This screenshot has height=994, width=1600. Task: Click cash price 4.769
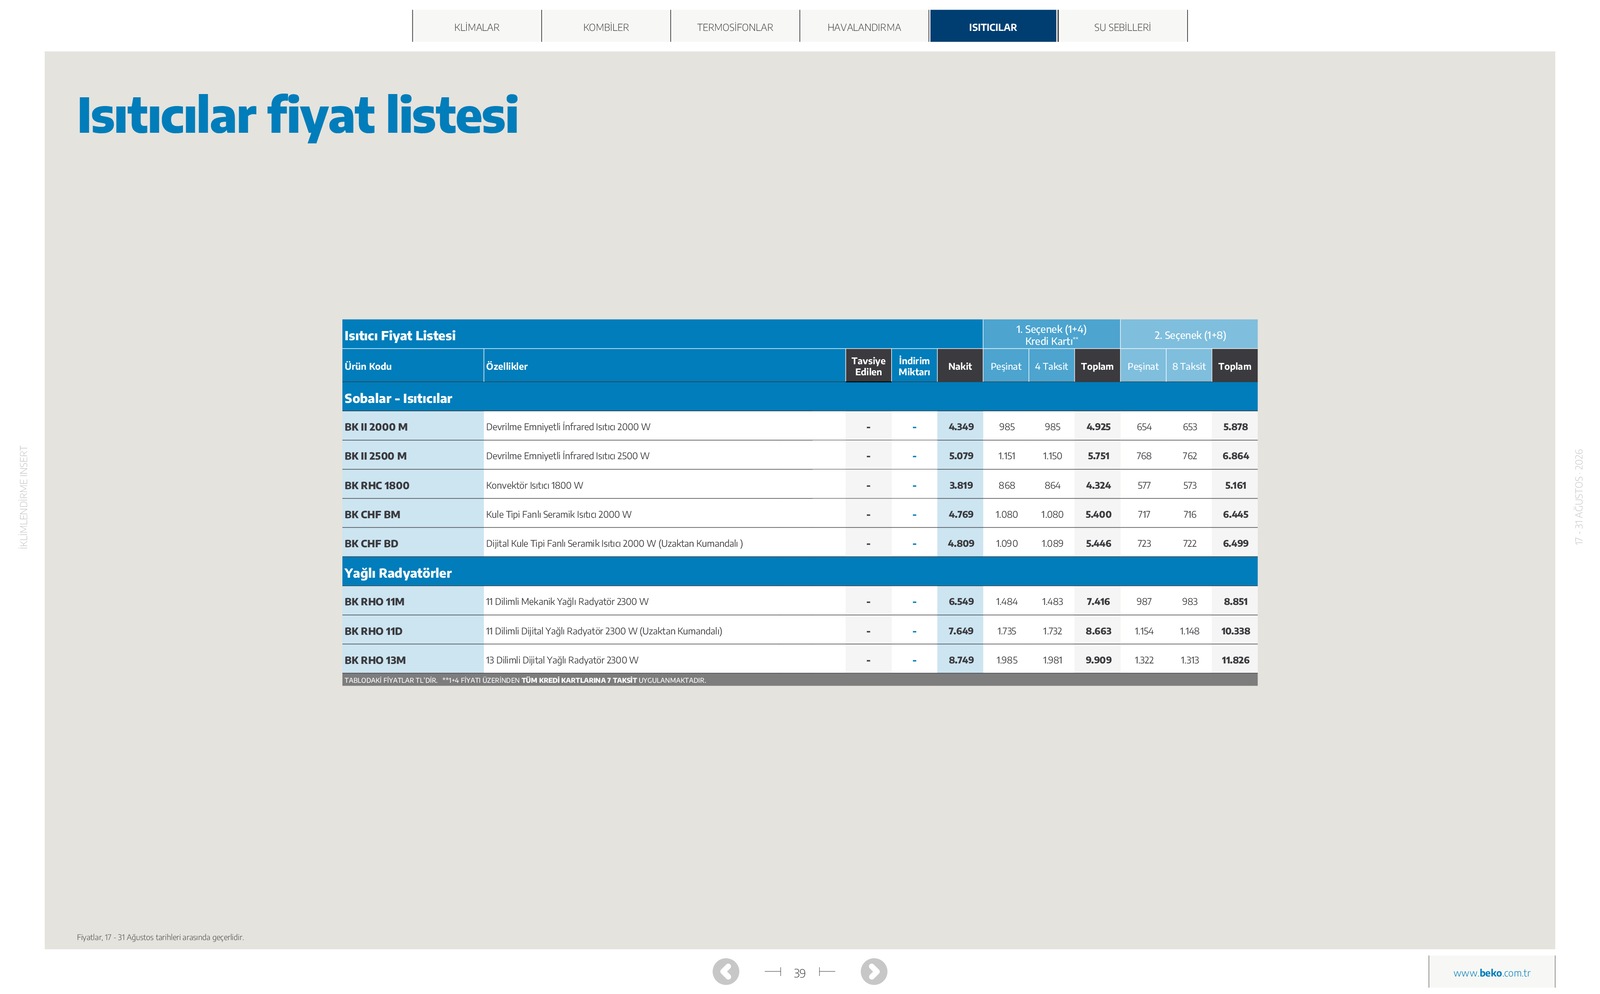point(961,514)
